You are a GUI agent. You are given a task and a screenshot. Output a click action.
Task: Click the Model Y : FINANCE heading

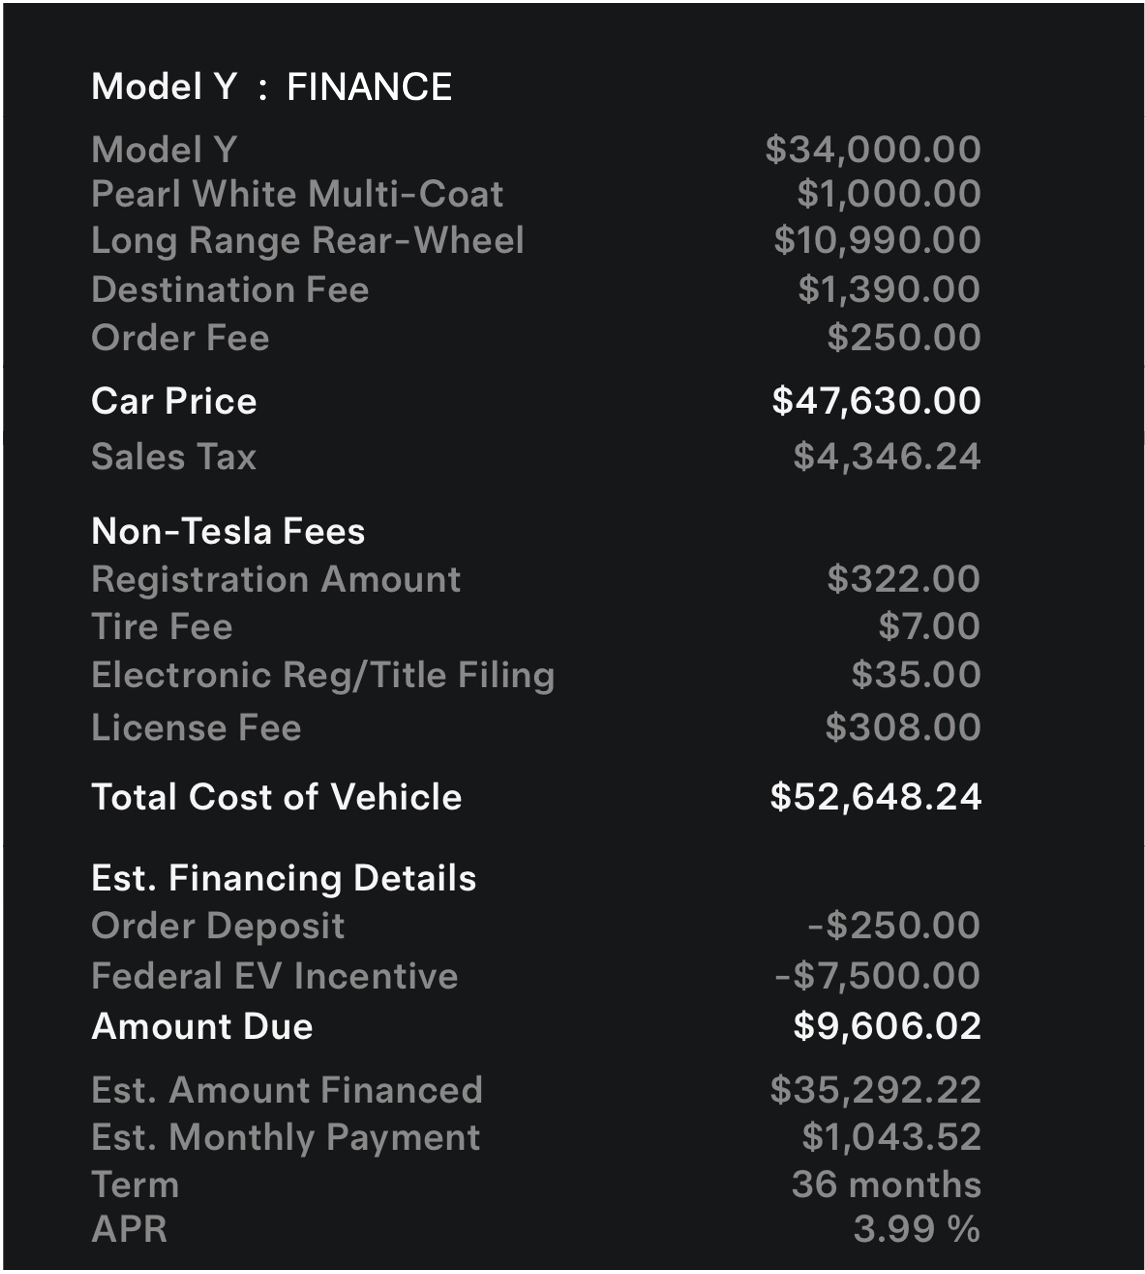pos(271,87)
